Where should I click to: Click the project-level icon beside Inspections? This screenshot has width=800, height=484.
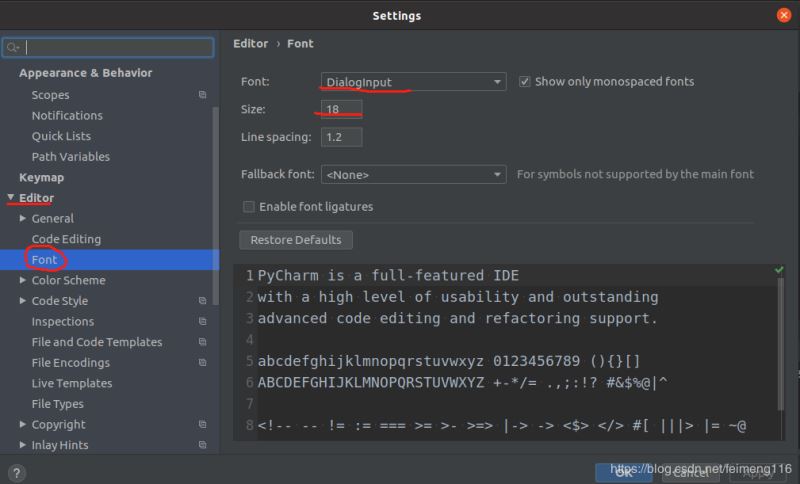pyautogui.click(x=202, y=322)
